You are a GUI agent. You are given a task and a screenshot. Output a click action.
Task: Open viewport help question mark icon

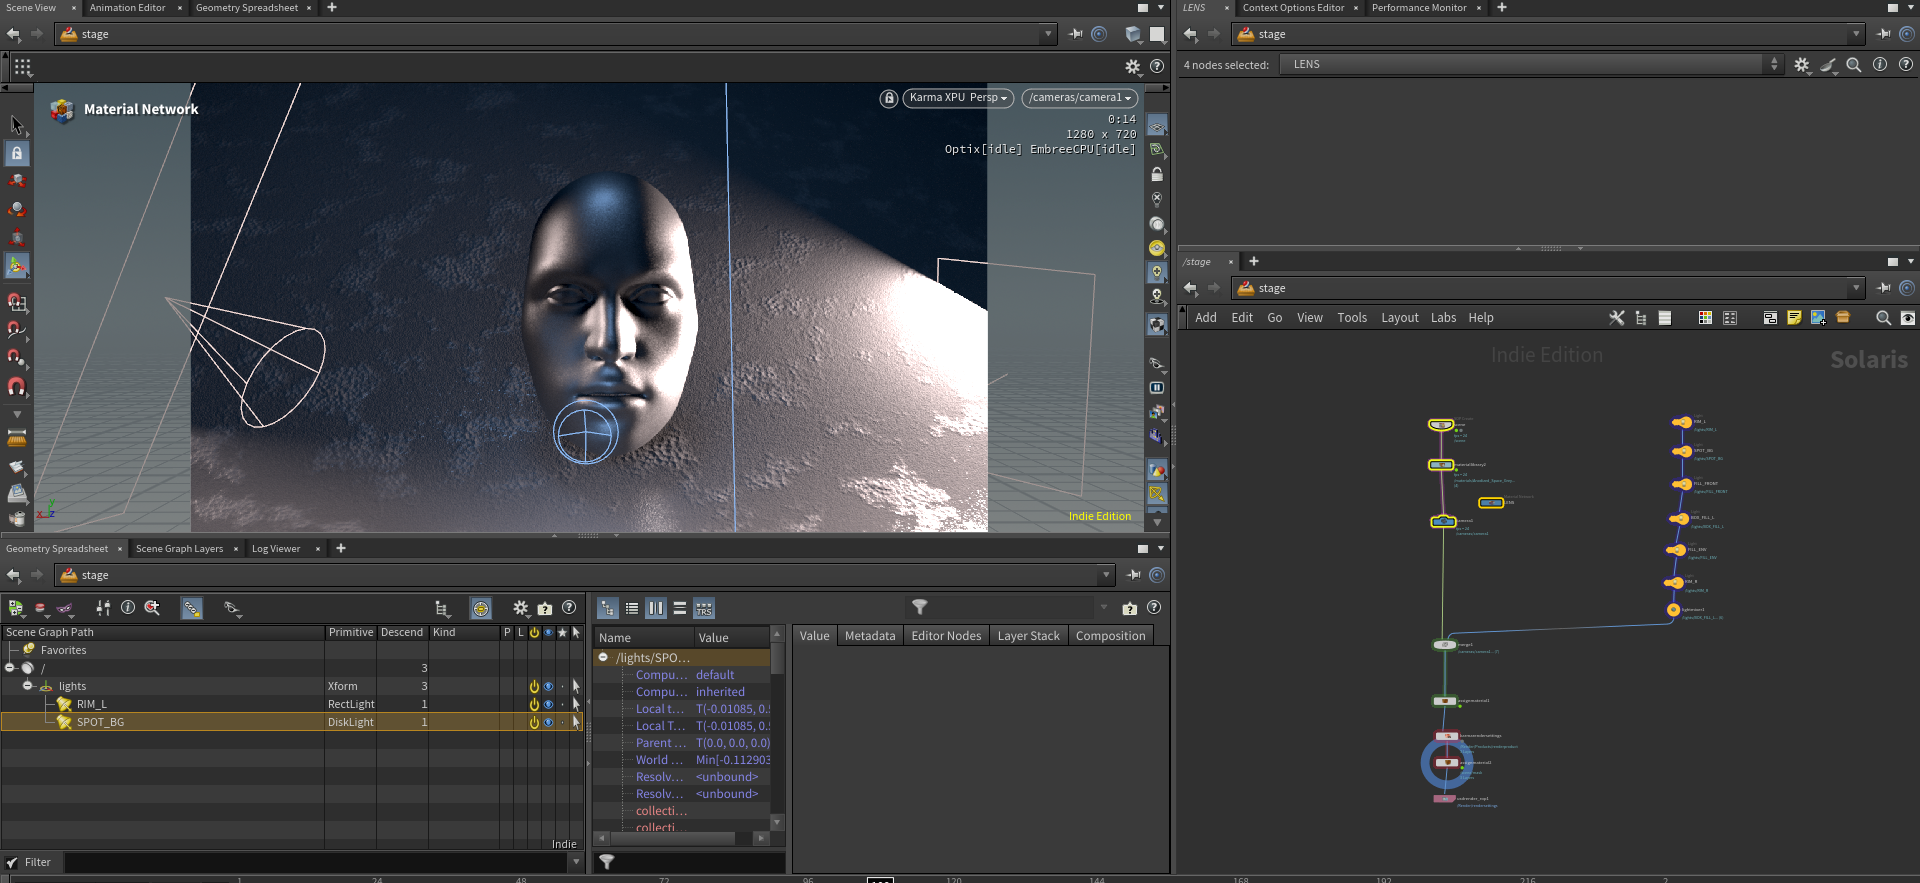1157,66
